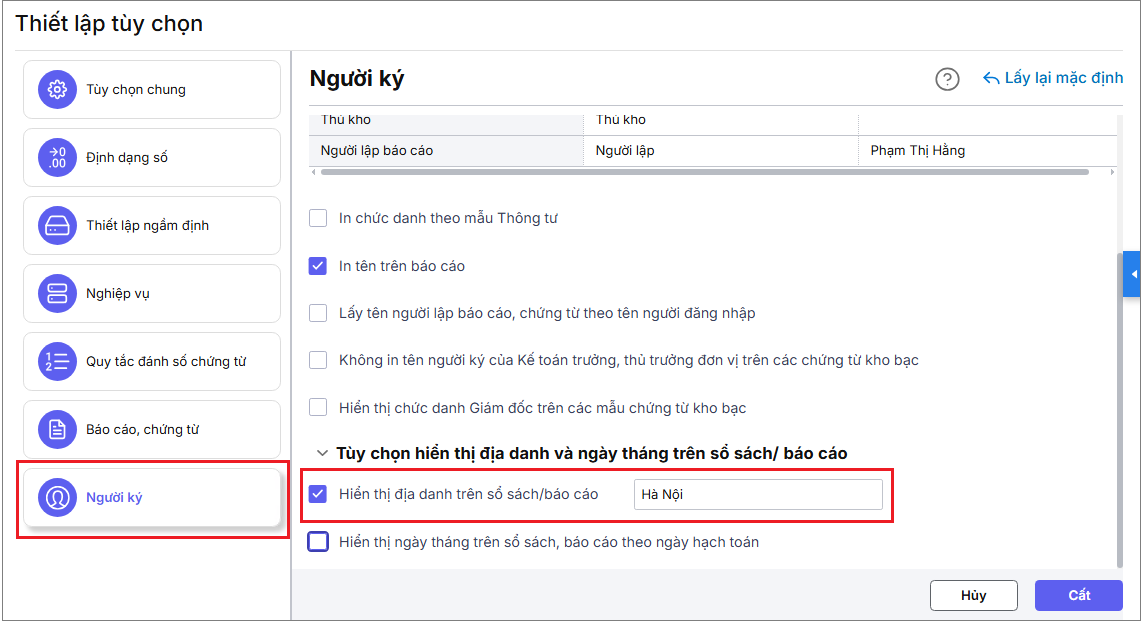
Task: Check Không in tên người ký của Kế toán trưởng
Action: tap(318, 360)
